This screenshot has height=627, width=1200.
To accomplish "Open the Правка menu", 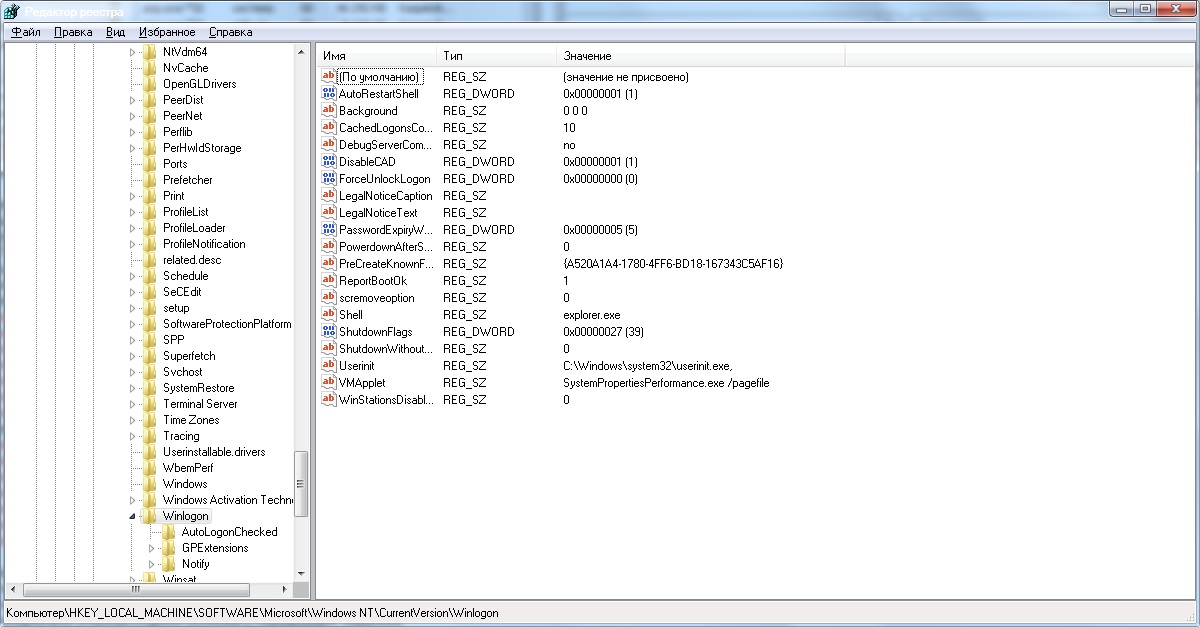I will point(74,32).
